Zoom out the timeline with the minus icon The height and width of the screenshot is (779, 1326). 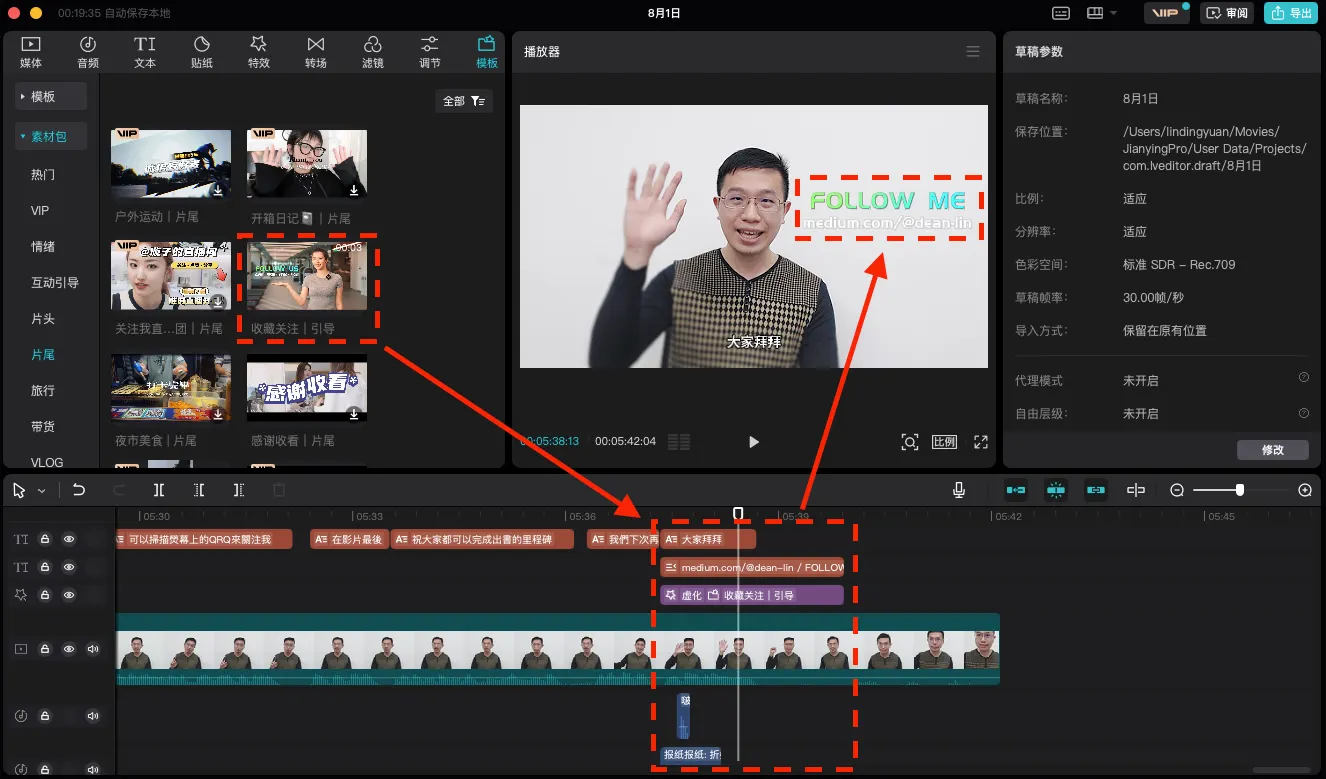[1177, 490]
